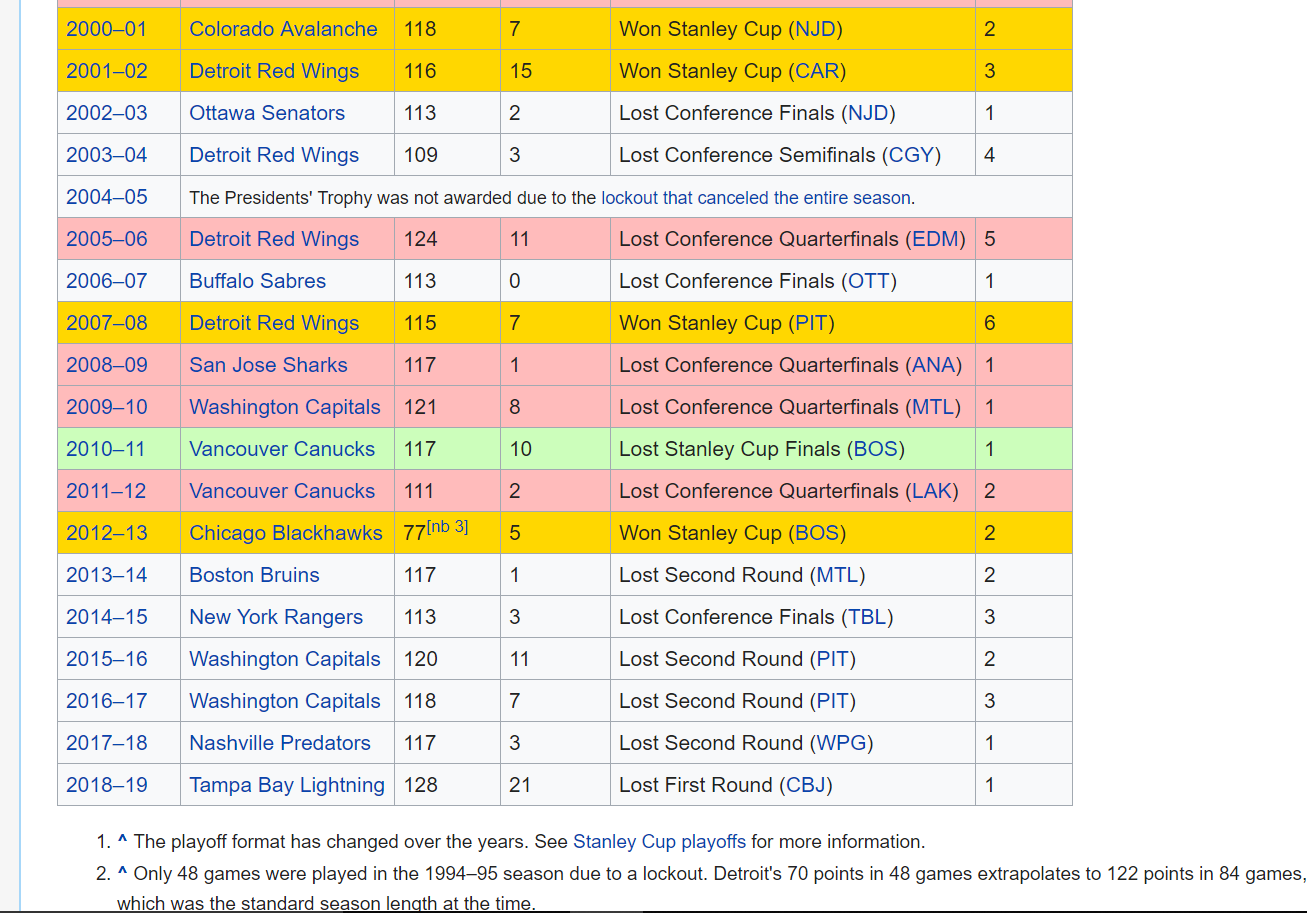Image resolution: width=1307 pixels, height=913 pixels.
Task: Open the 2014–15 season link
Action: [106, 617]
